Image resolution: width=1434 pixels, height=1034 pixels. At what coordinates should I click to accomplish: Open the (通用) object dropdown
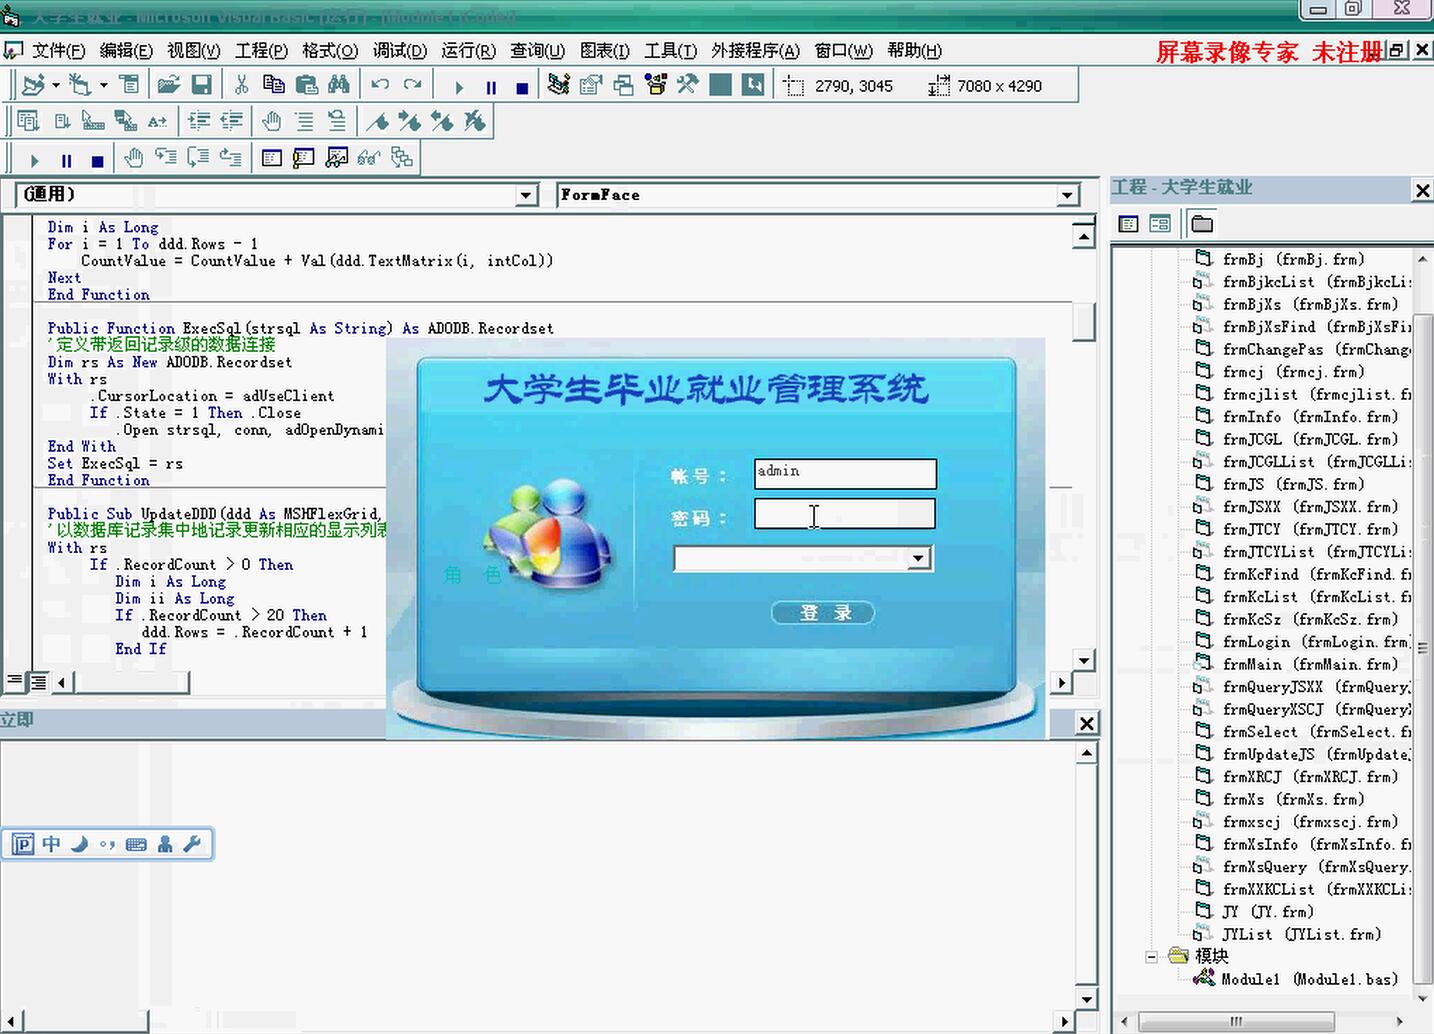tap(527, 195)
